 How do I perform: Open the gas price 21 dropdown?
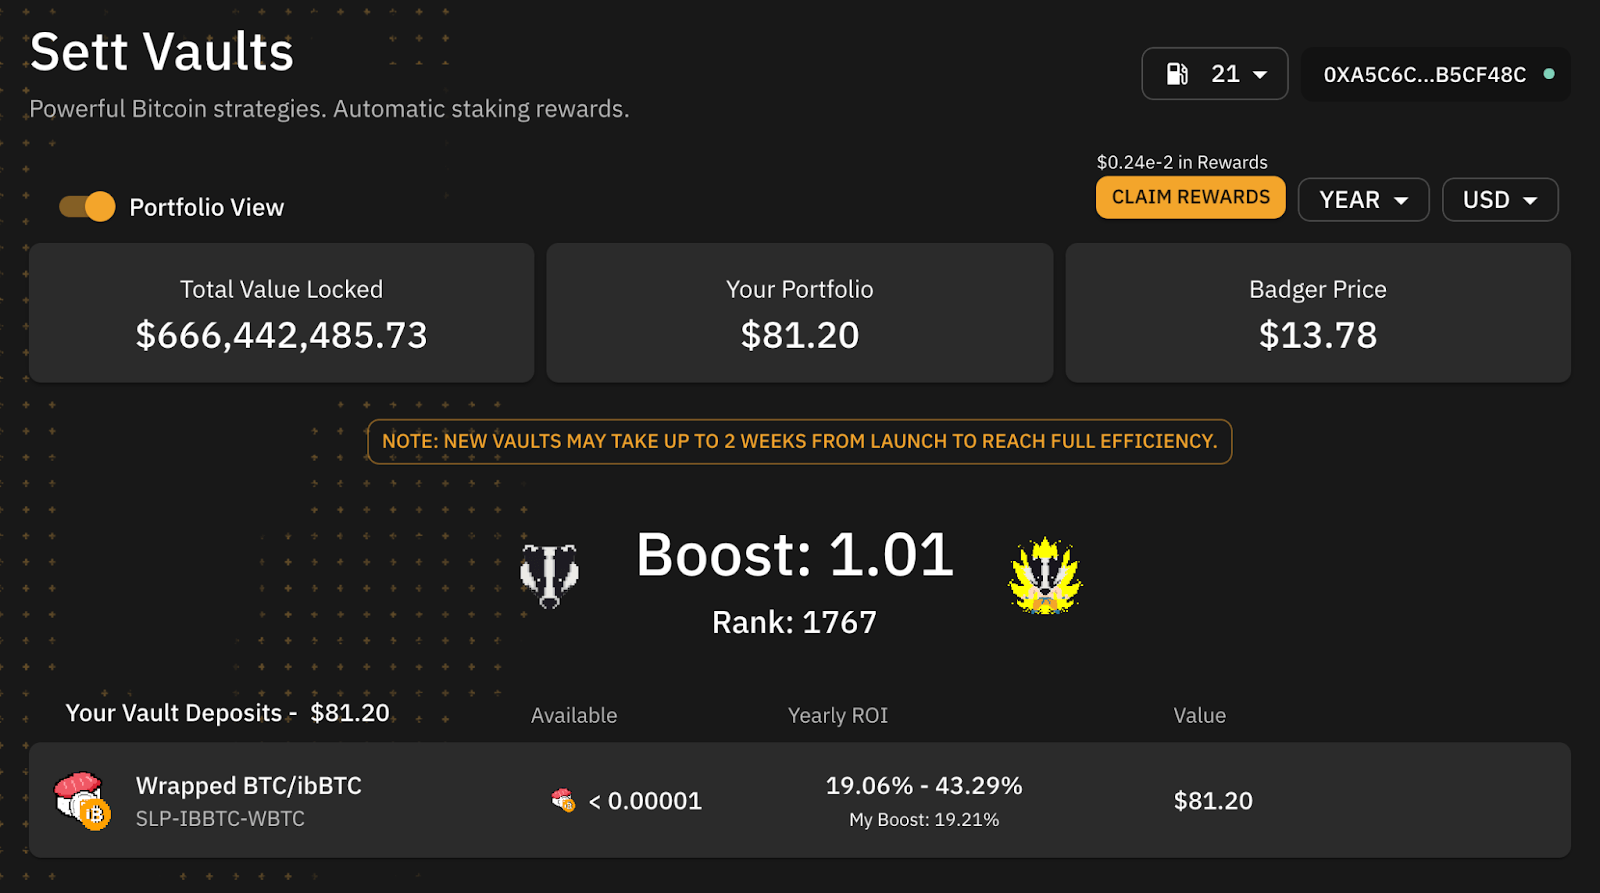pos(1215,74)
